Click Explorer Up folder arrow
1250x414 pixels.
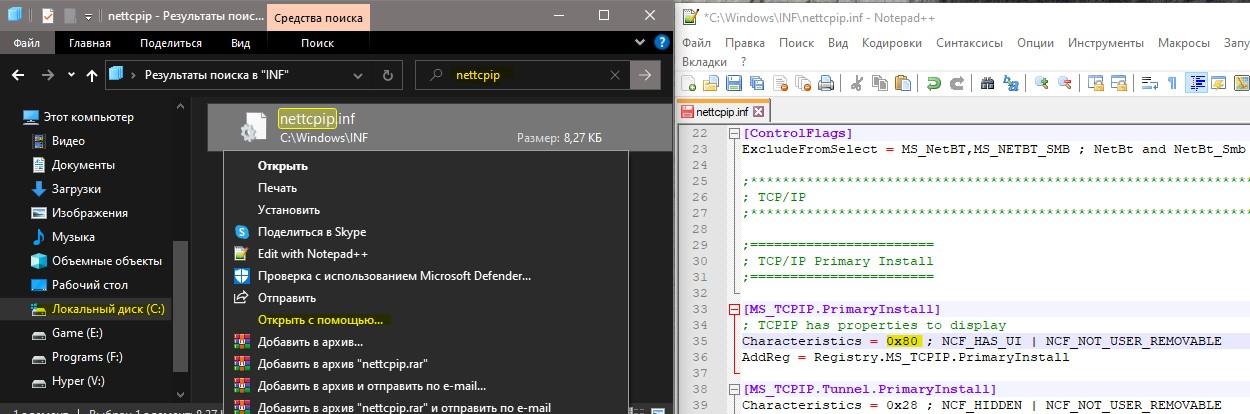click(x=92, y=75)
